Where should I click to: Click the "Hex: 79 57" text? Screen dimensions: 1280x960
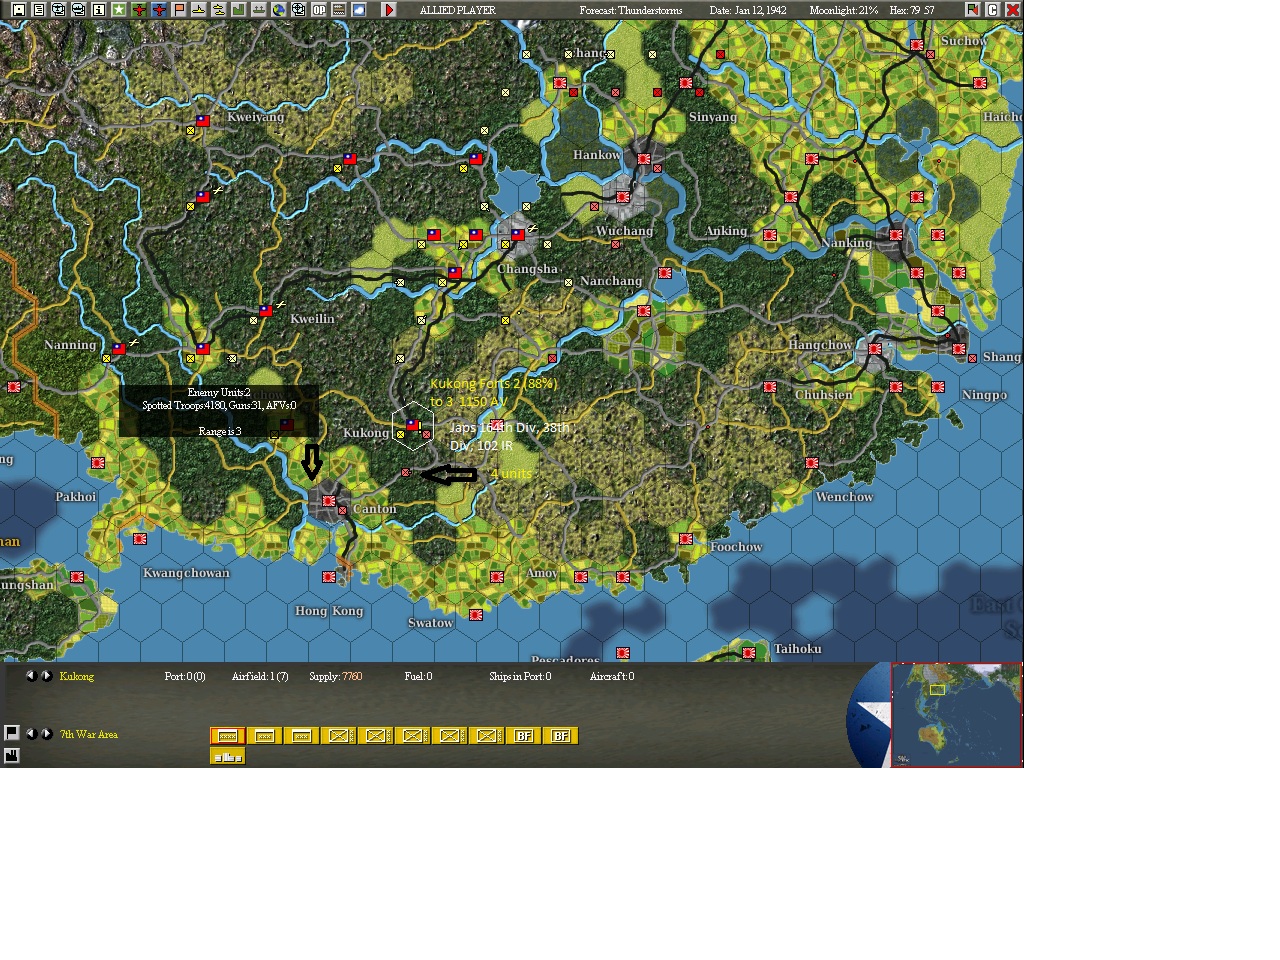click(x=912, y=10)
